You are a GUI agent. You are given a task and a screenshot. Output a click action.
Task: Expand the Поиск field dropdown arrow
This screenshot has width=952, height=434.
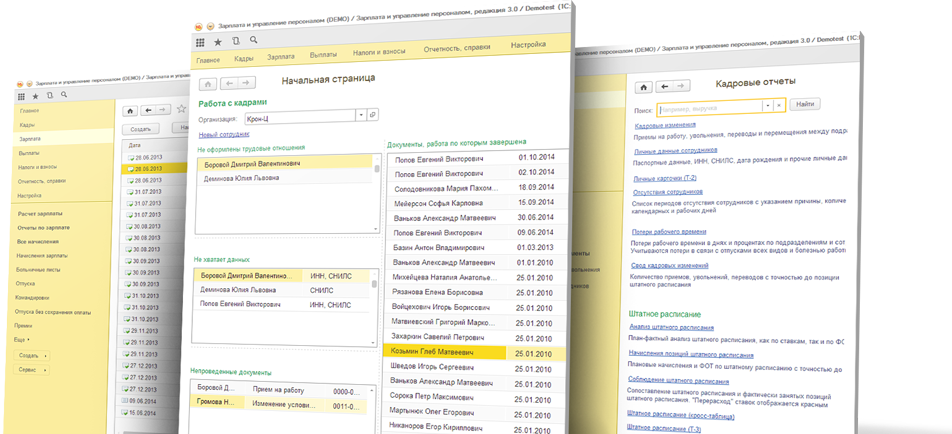[768, 105]
